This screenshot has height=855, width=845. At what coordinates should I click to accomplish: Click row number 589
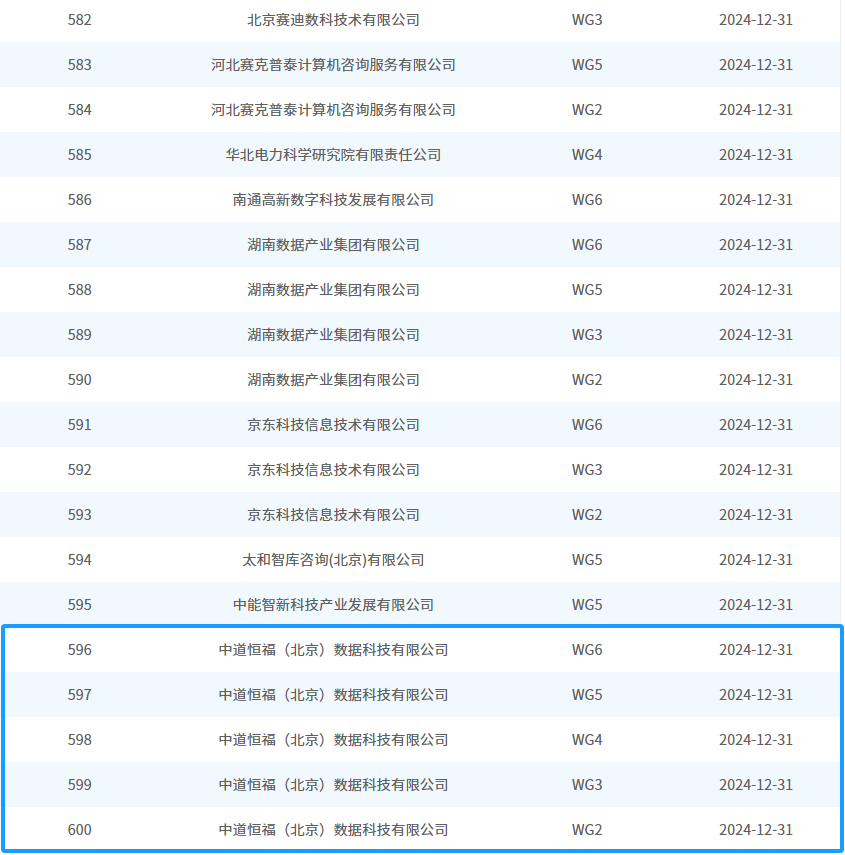tap(79, 335)
